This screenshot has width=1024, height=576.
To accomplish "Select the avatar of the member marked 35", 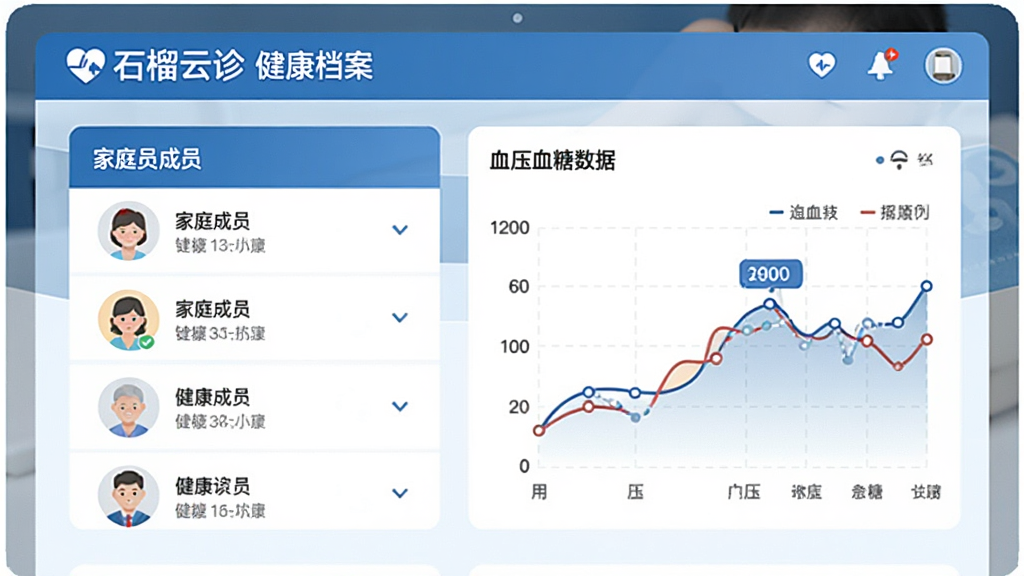I will 128,319.
